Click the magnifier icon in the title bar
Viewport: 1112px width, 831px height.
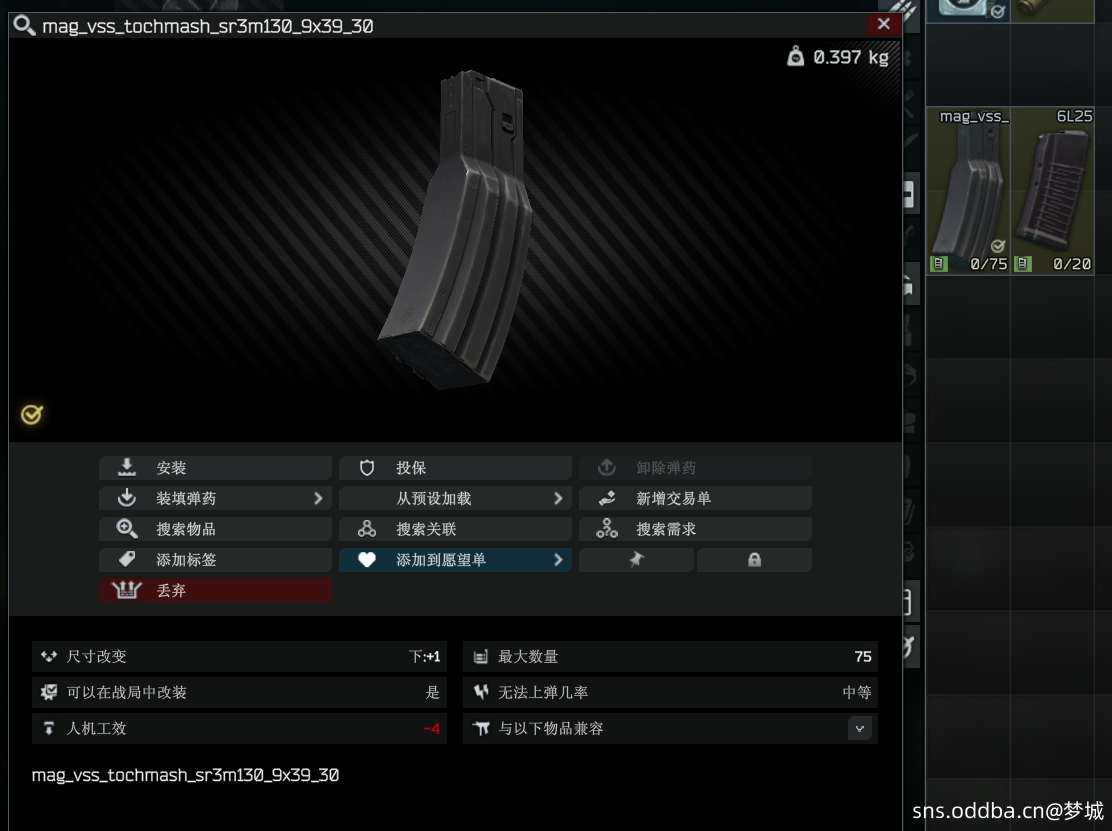click(25, 26)
